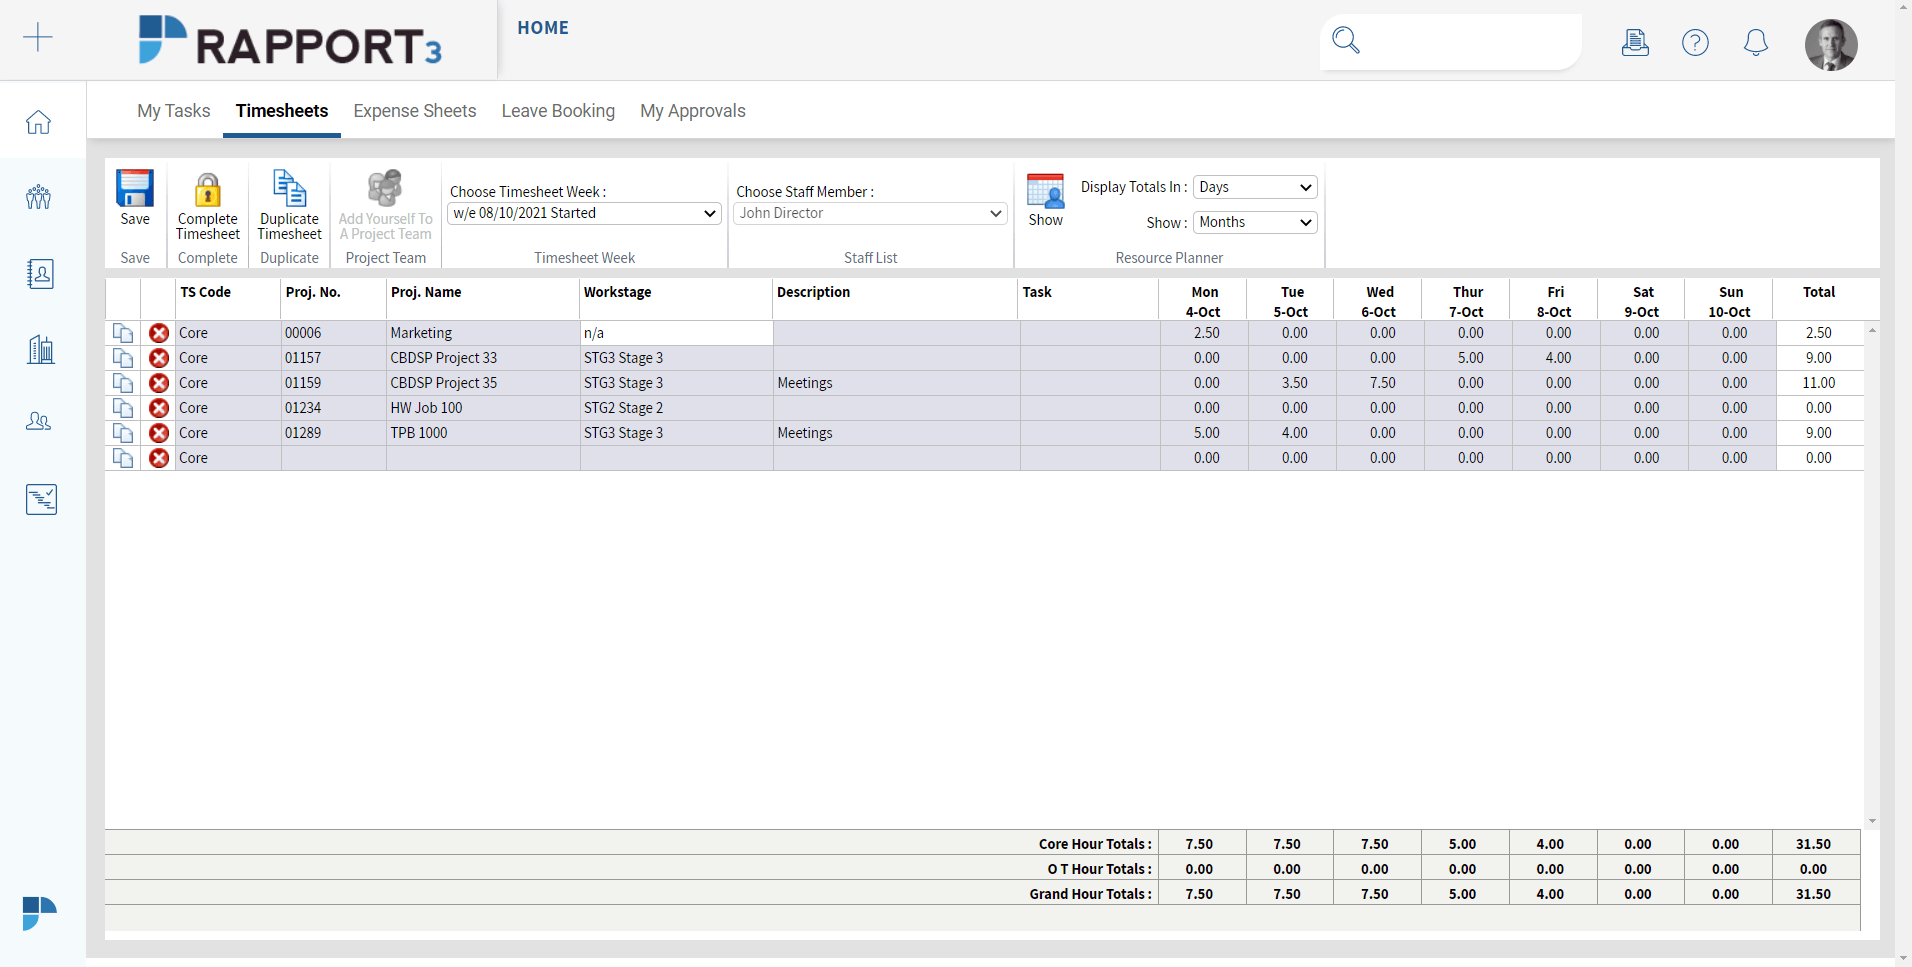Change the Display Totals In selection
1912x967 pixels.
tap(1253, 187)
